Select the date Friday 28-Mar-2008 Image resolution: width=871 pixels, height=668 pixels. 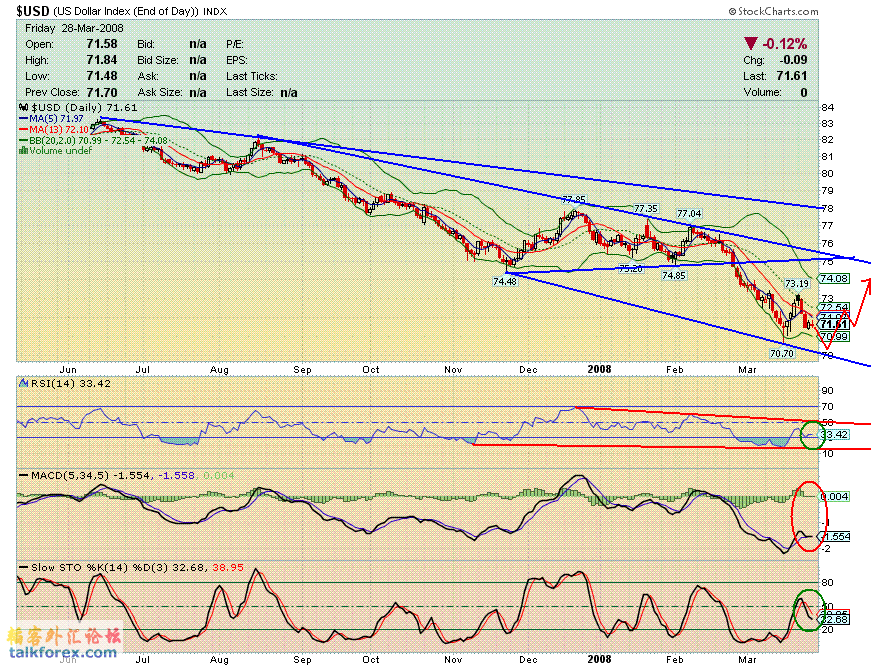pos(74,28)
